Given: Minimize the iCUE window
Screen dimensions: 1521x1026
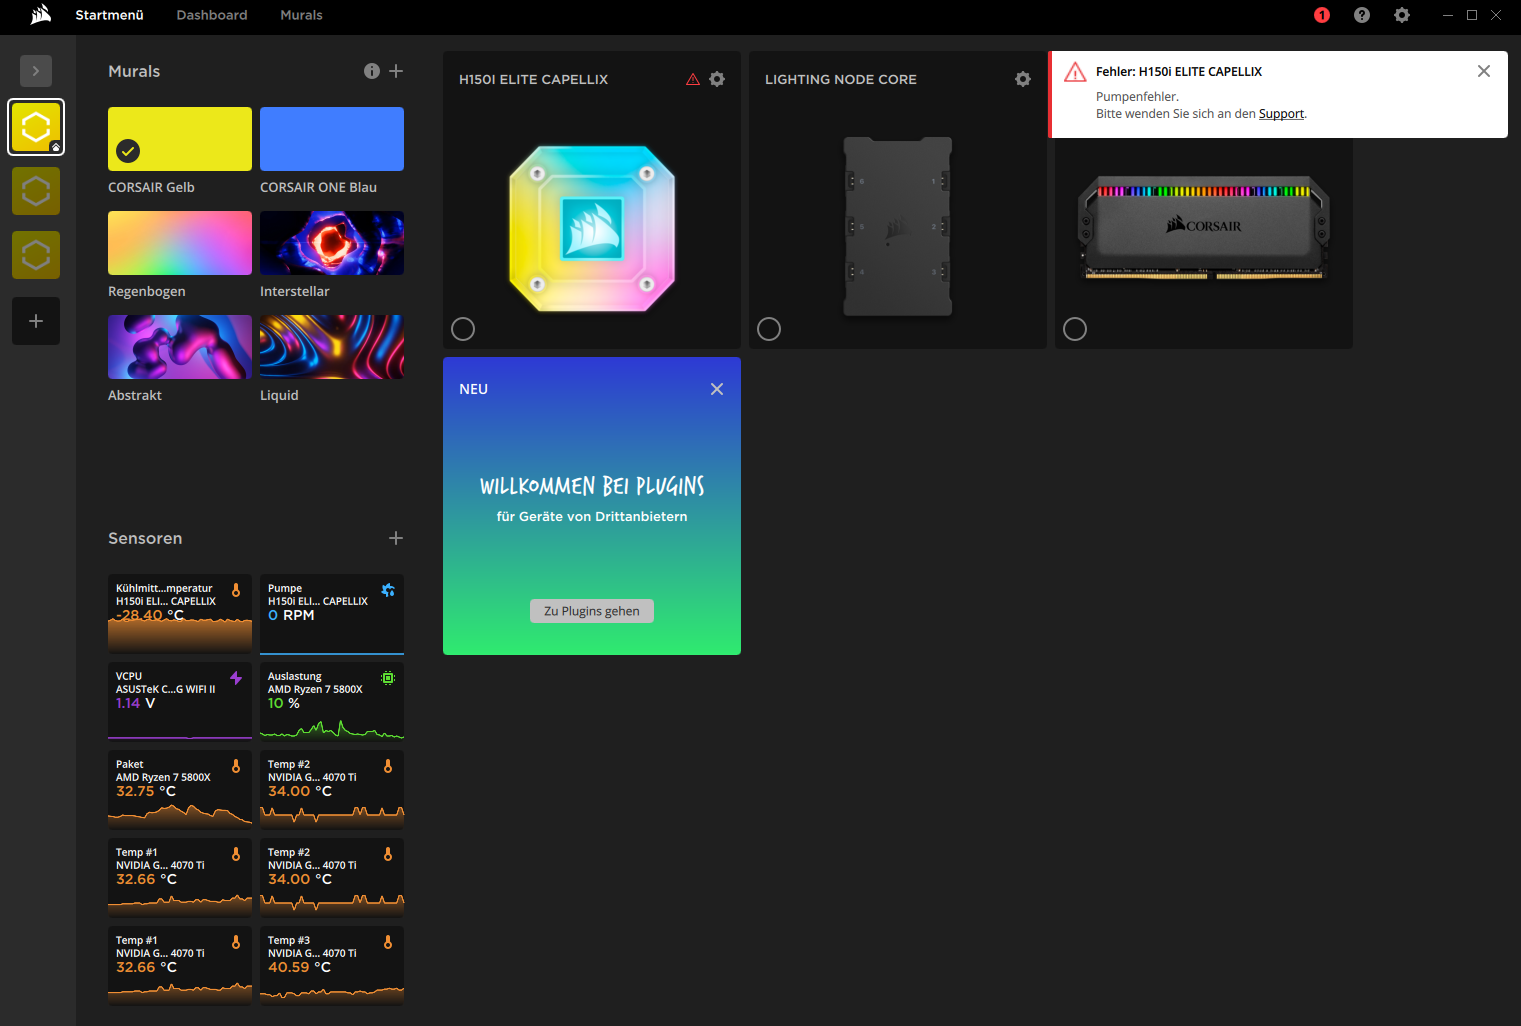Looking at the screenshot, I should pyautogui.click(x=1447, y=15).
